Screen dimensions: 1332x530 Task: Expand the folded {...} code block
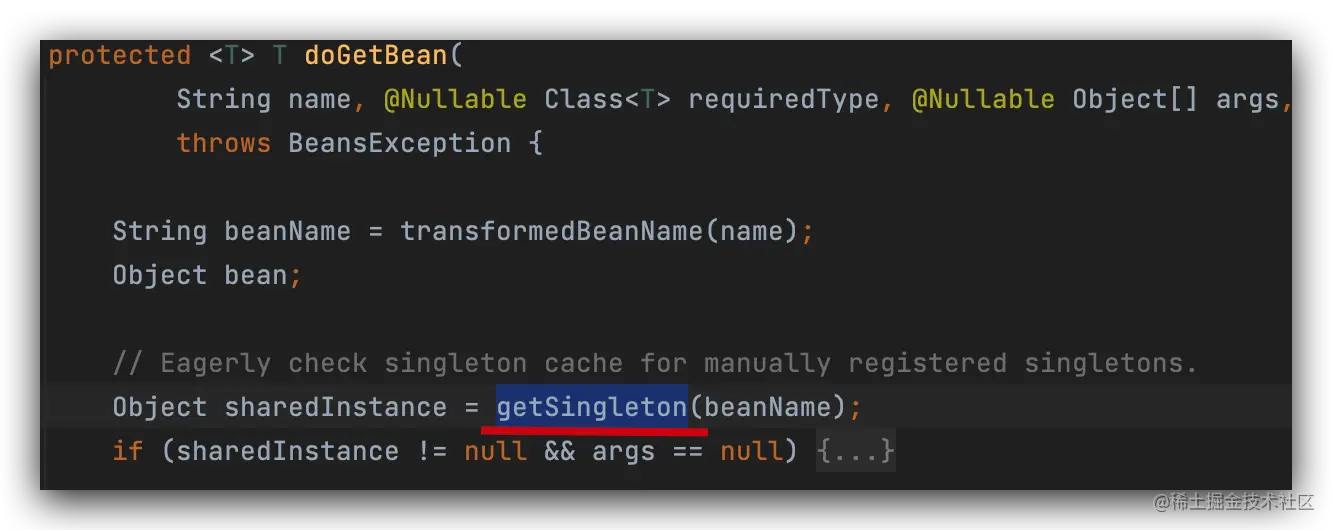(856, 451)
